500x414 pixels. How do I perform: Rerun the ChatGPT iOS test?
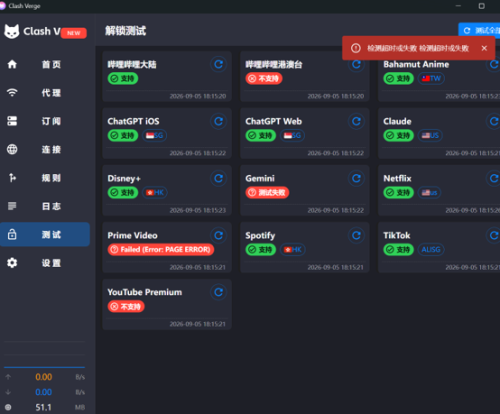click(219, 121)
